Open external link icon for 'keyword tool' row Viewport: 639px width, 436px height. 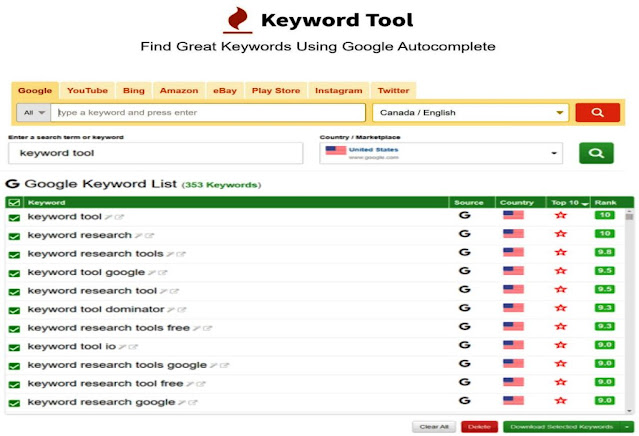coord(119,217)
